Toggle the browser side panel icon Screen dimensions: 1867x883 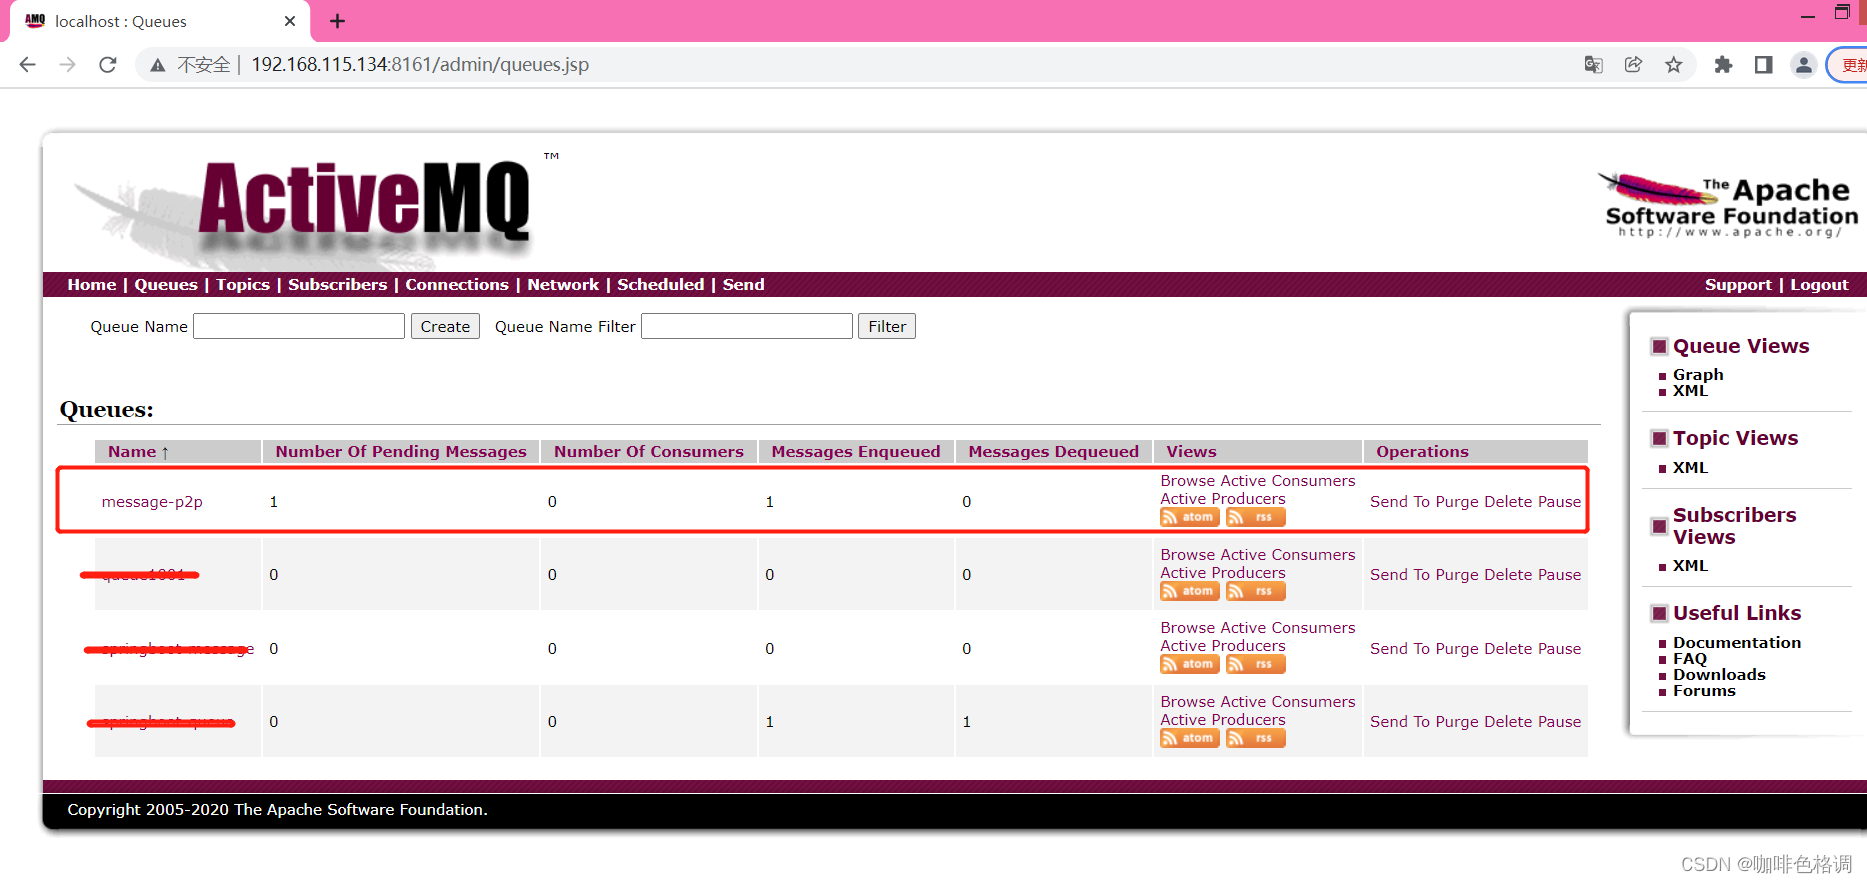1763,65
